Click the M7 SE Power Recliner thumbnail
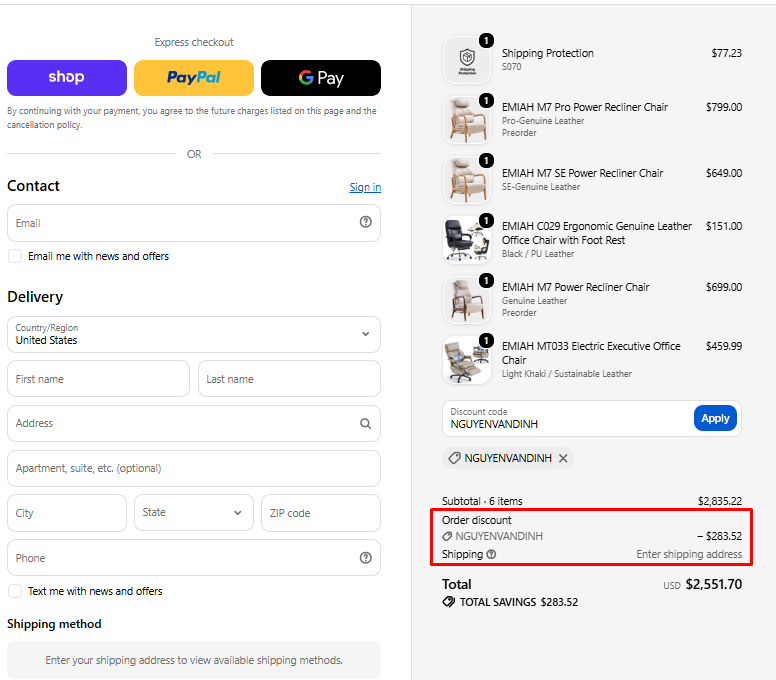Screen dimensions: 776x680 click(x=467, y=180)
